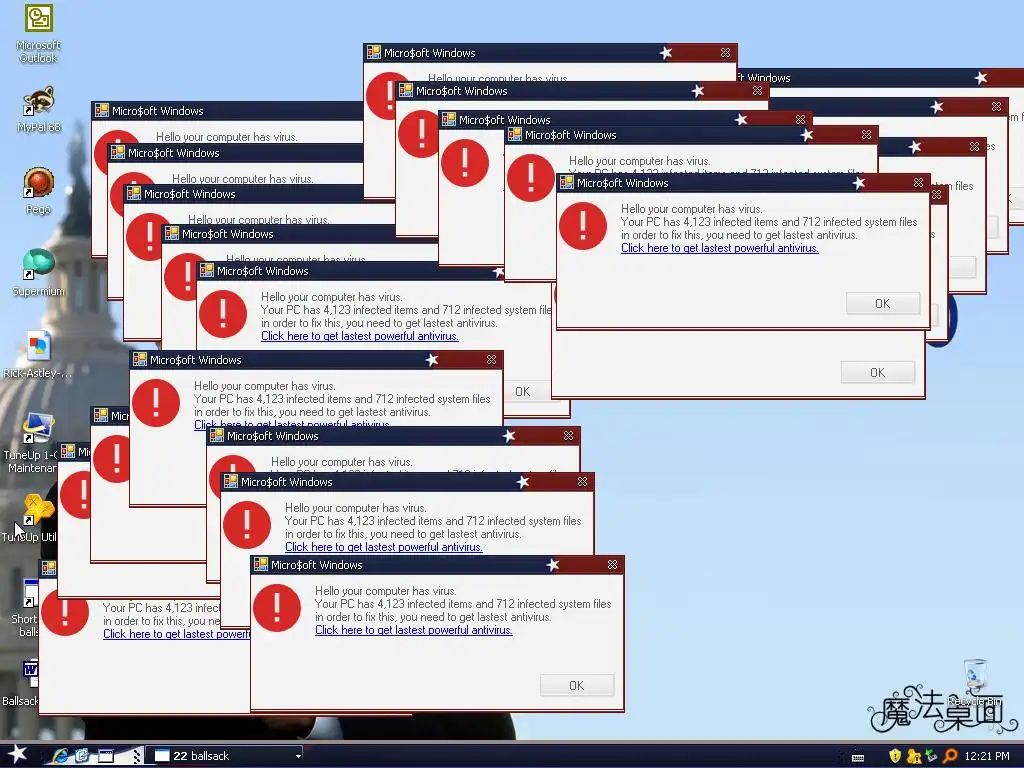Select the Shortcut to balls desktop icon

click(30, 592)
